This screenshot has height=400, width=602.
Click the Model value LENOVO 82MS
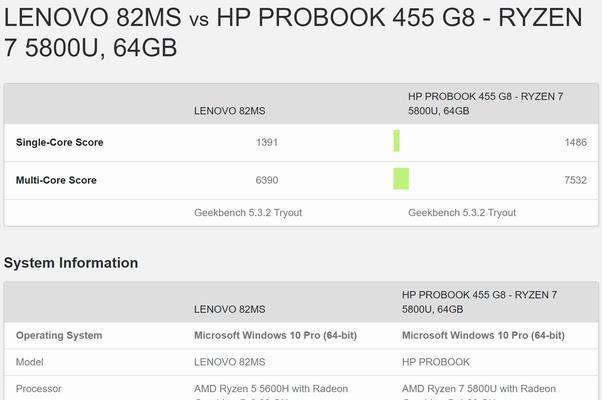click(230, 362)
